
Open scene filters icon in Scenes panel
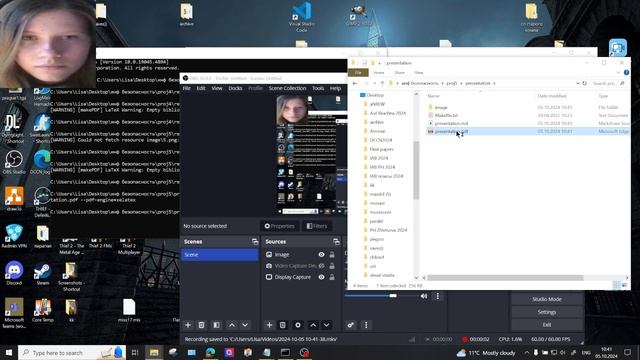(x=216, y=325)
